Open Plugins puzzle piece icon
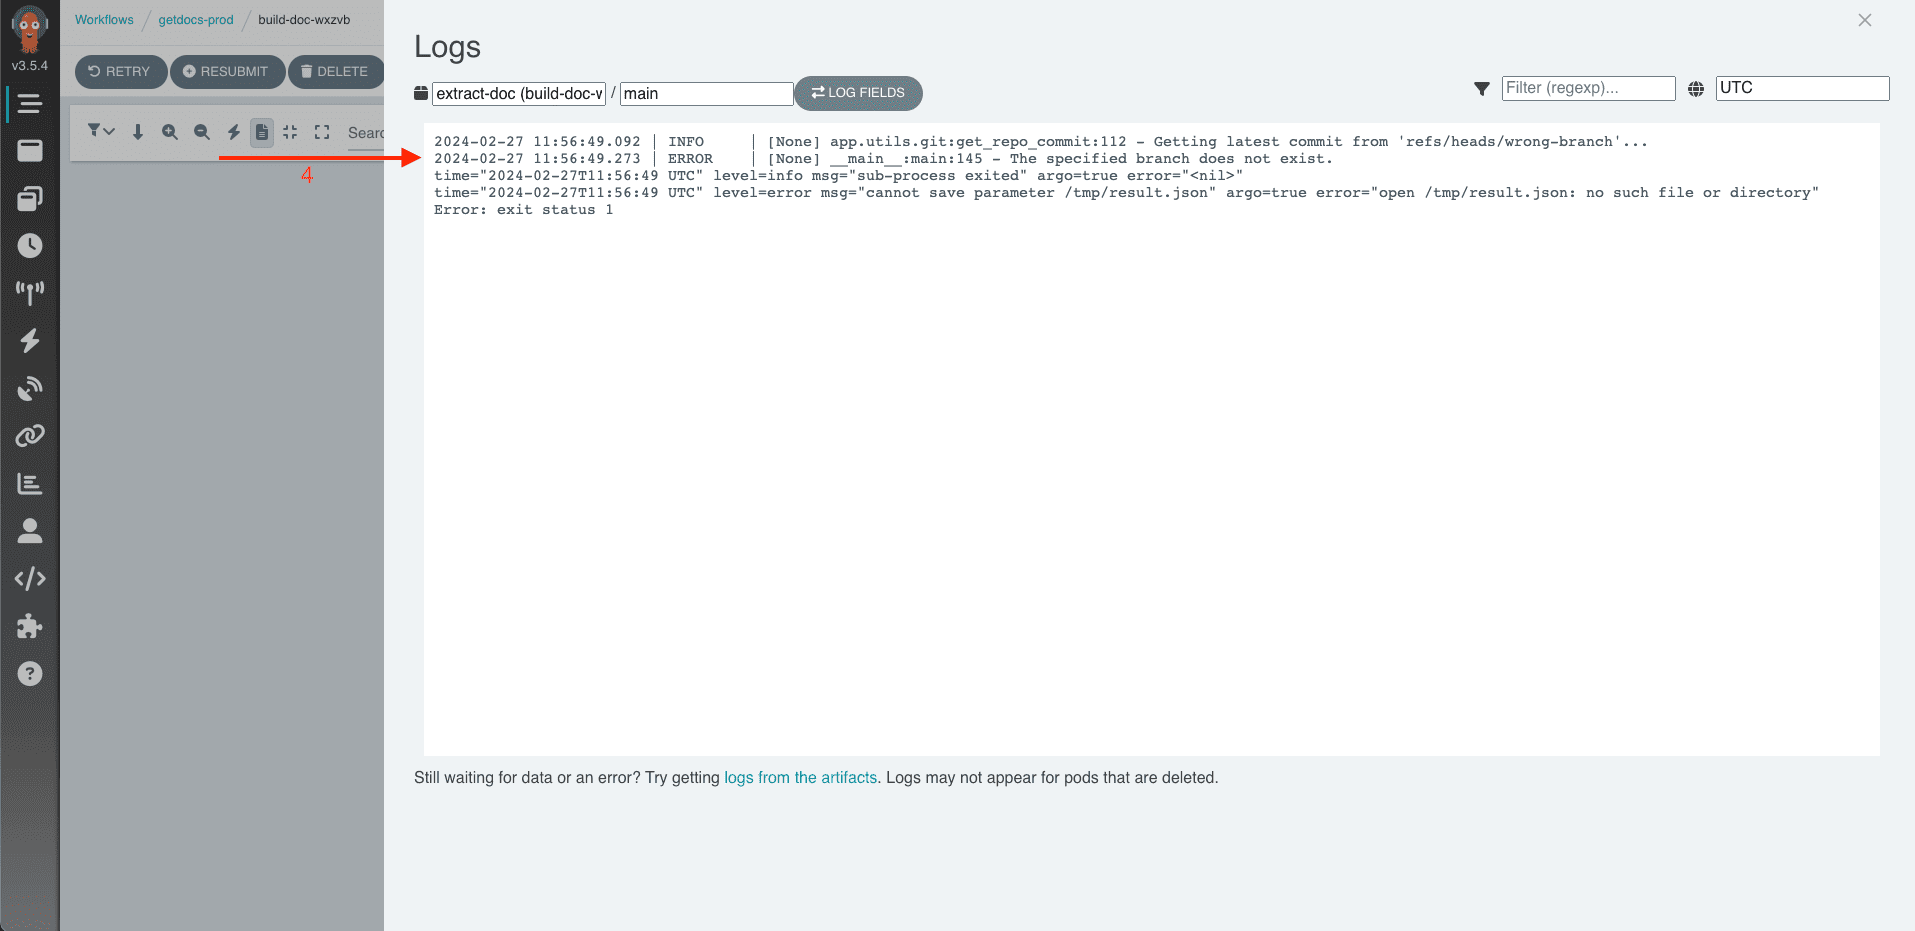This screenshot has width=1915, height=931. pyautogui.click(x=30, y=626)
